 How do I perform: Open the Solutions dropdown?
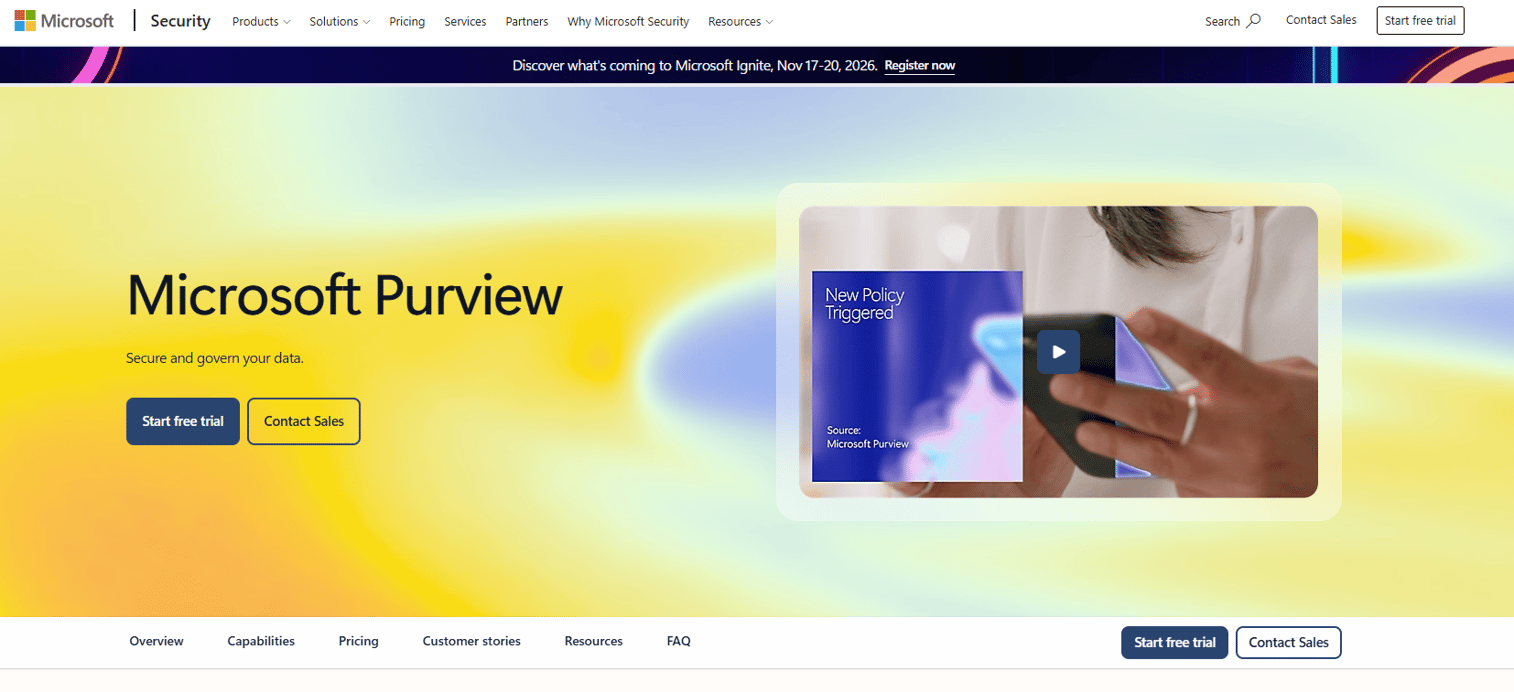click(339, 21)
